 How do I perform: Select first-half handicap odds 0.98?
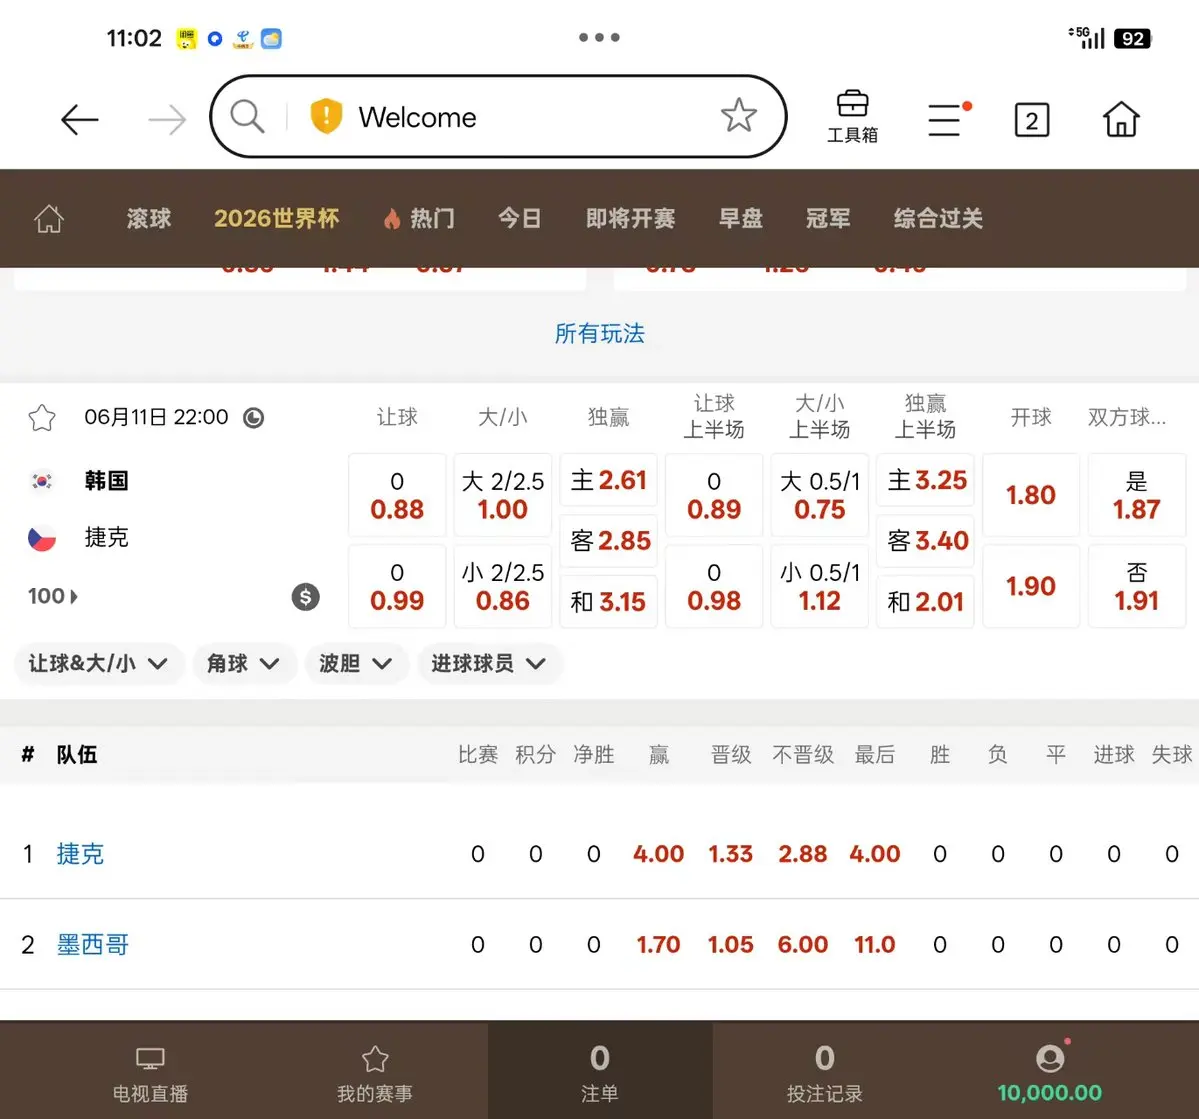(x=714, y=586)
